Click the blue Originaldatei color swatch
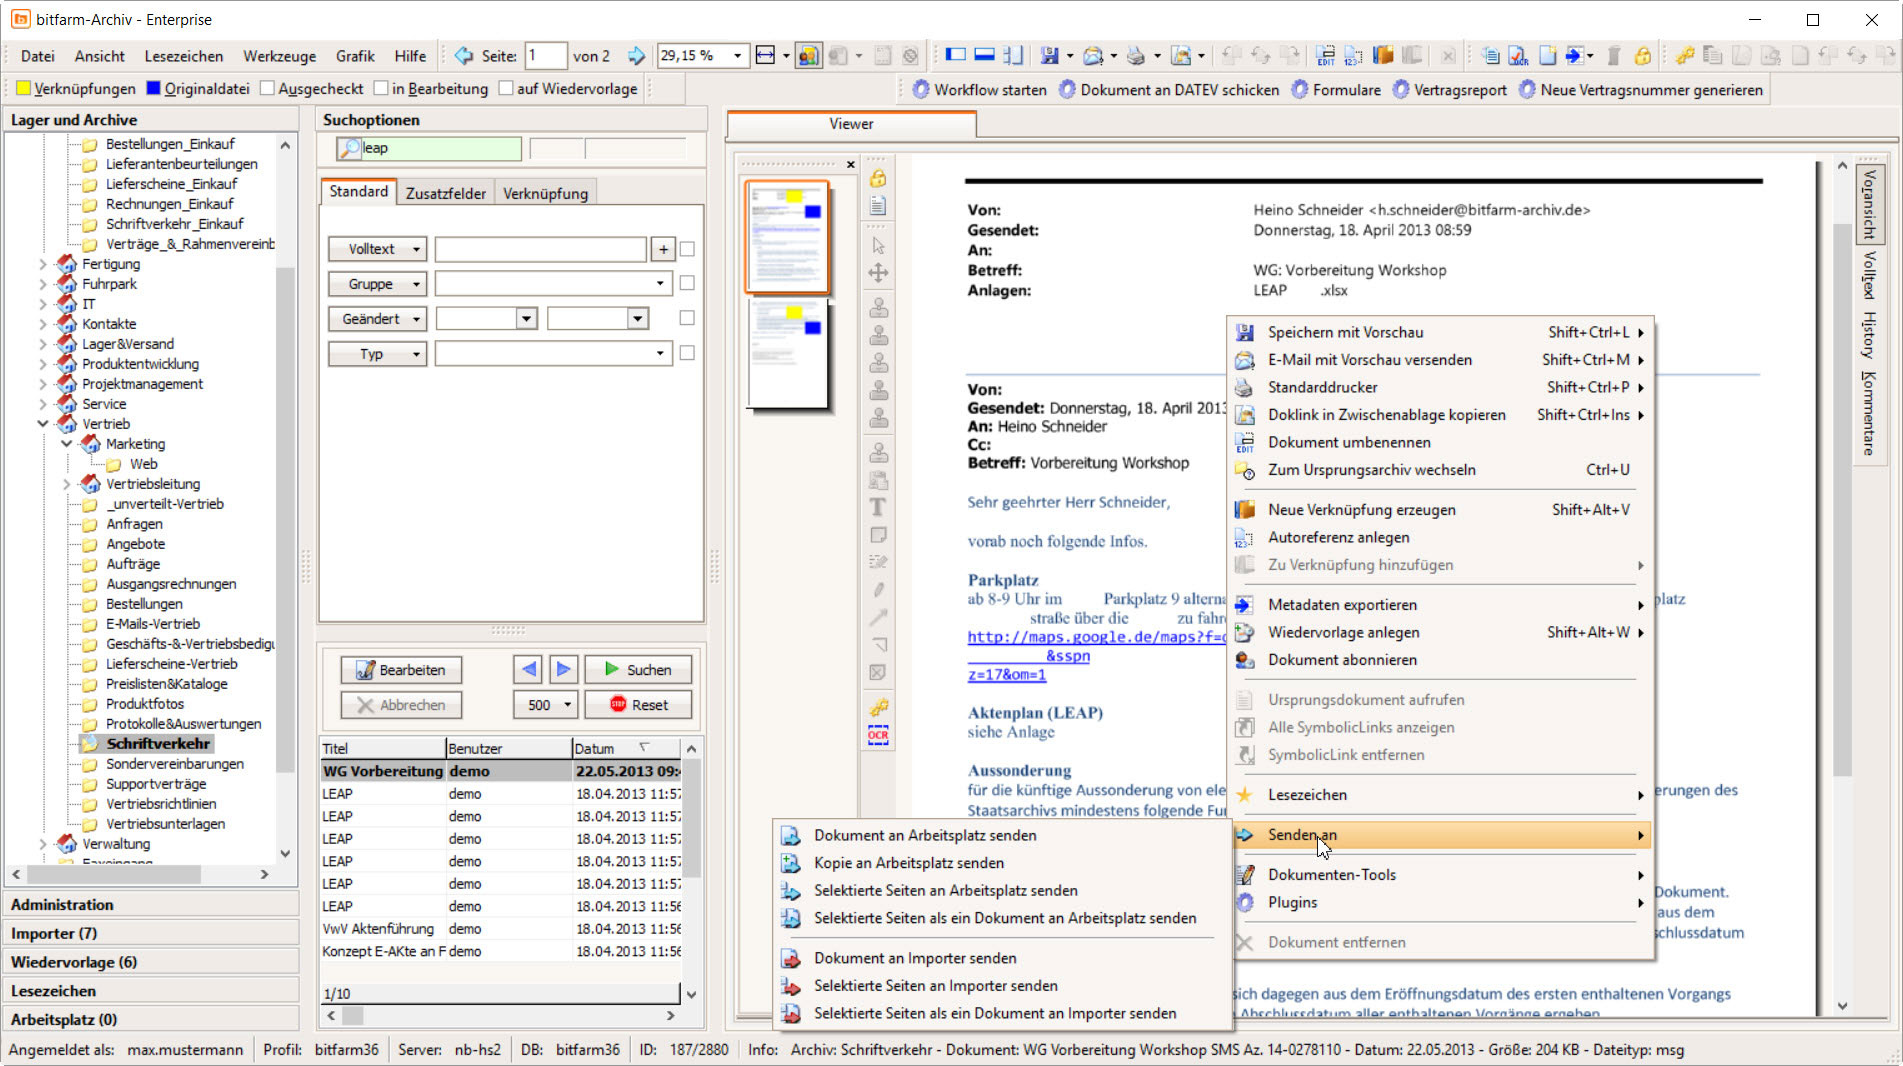1903x1066 pixels. coord(153,88)
